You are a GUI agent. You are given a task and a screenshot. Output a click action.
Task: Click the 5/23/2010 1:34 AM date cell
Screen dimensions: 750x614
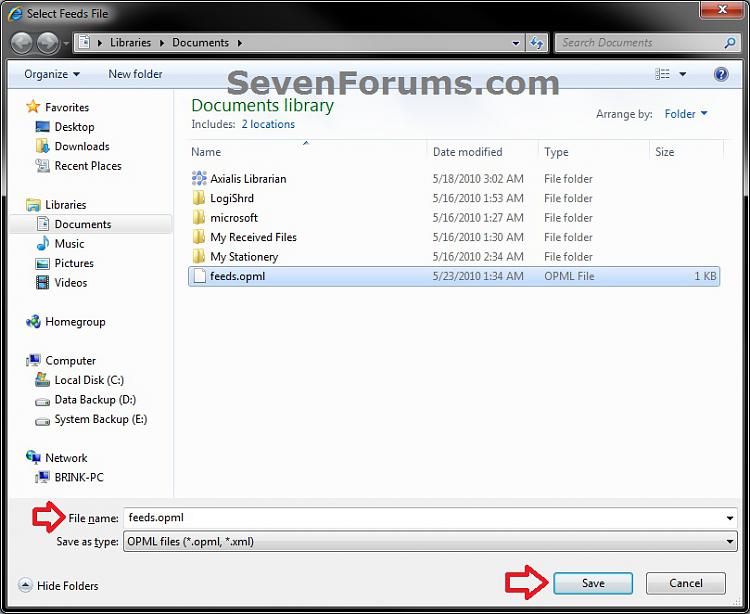[478, 276]
